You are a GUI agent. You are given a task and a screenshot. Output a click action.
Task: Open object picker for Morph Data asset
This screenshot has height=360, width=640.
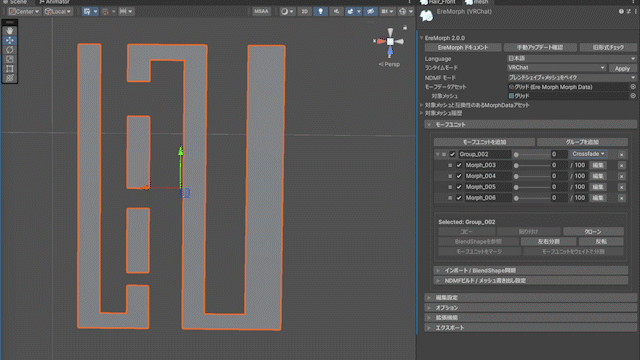click(633, 87)
